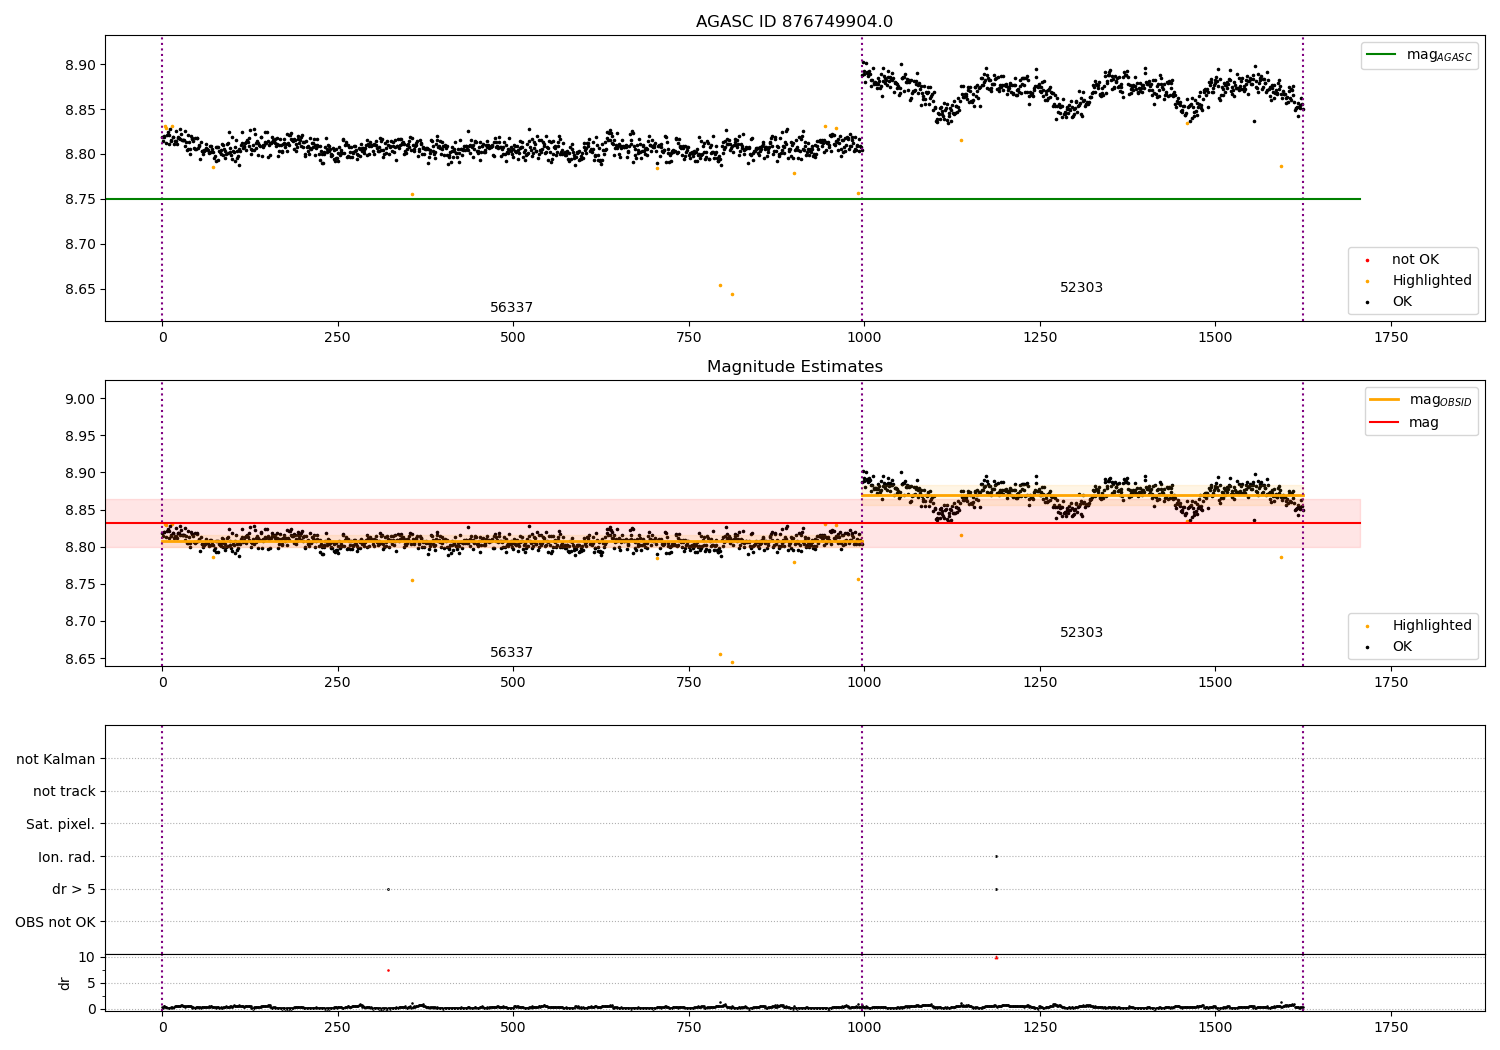Click the '52303' label in the top plot
Screen dimensions: 1500x1050
[1081, 288]
